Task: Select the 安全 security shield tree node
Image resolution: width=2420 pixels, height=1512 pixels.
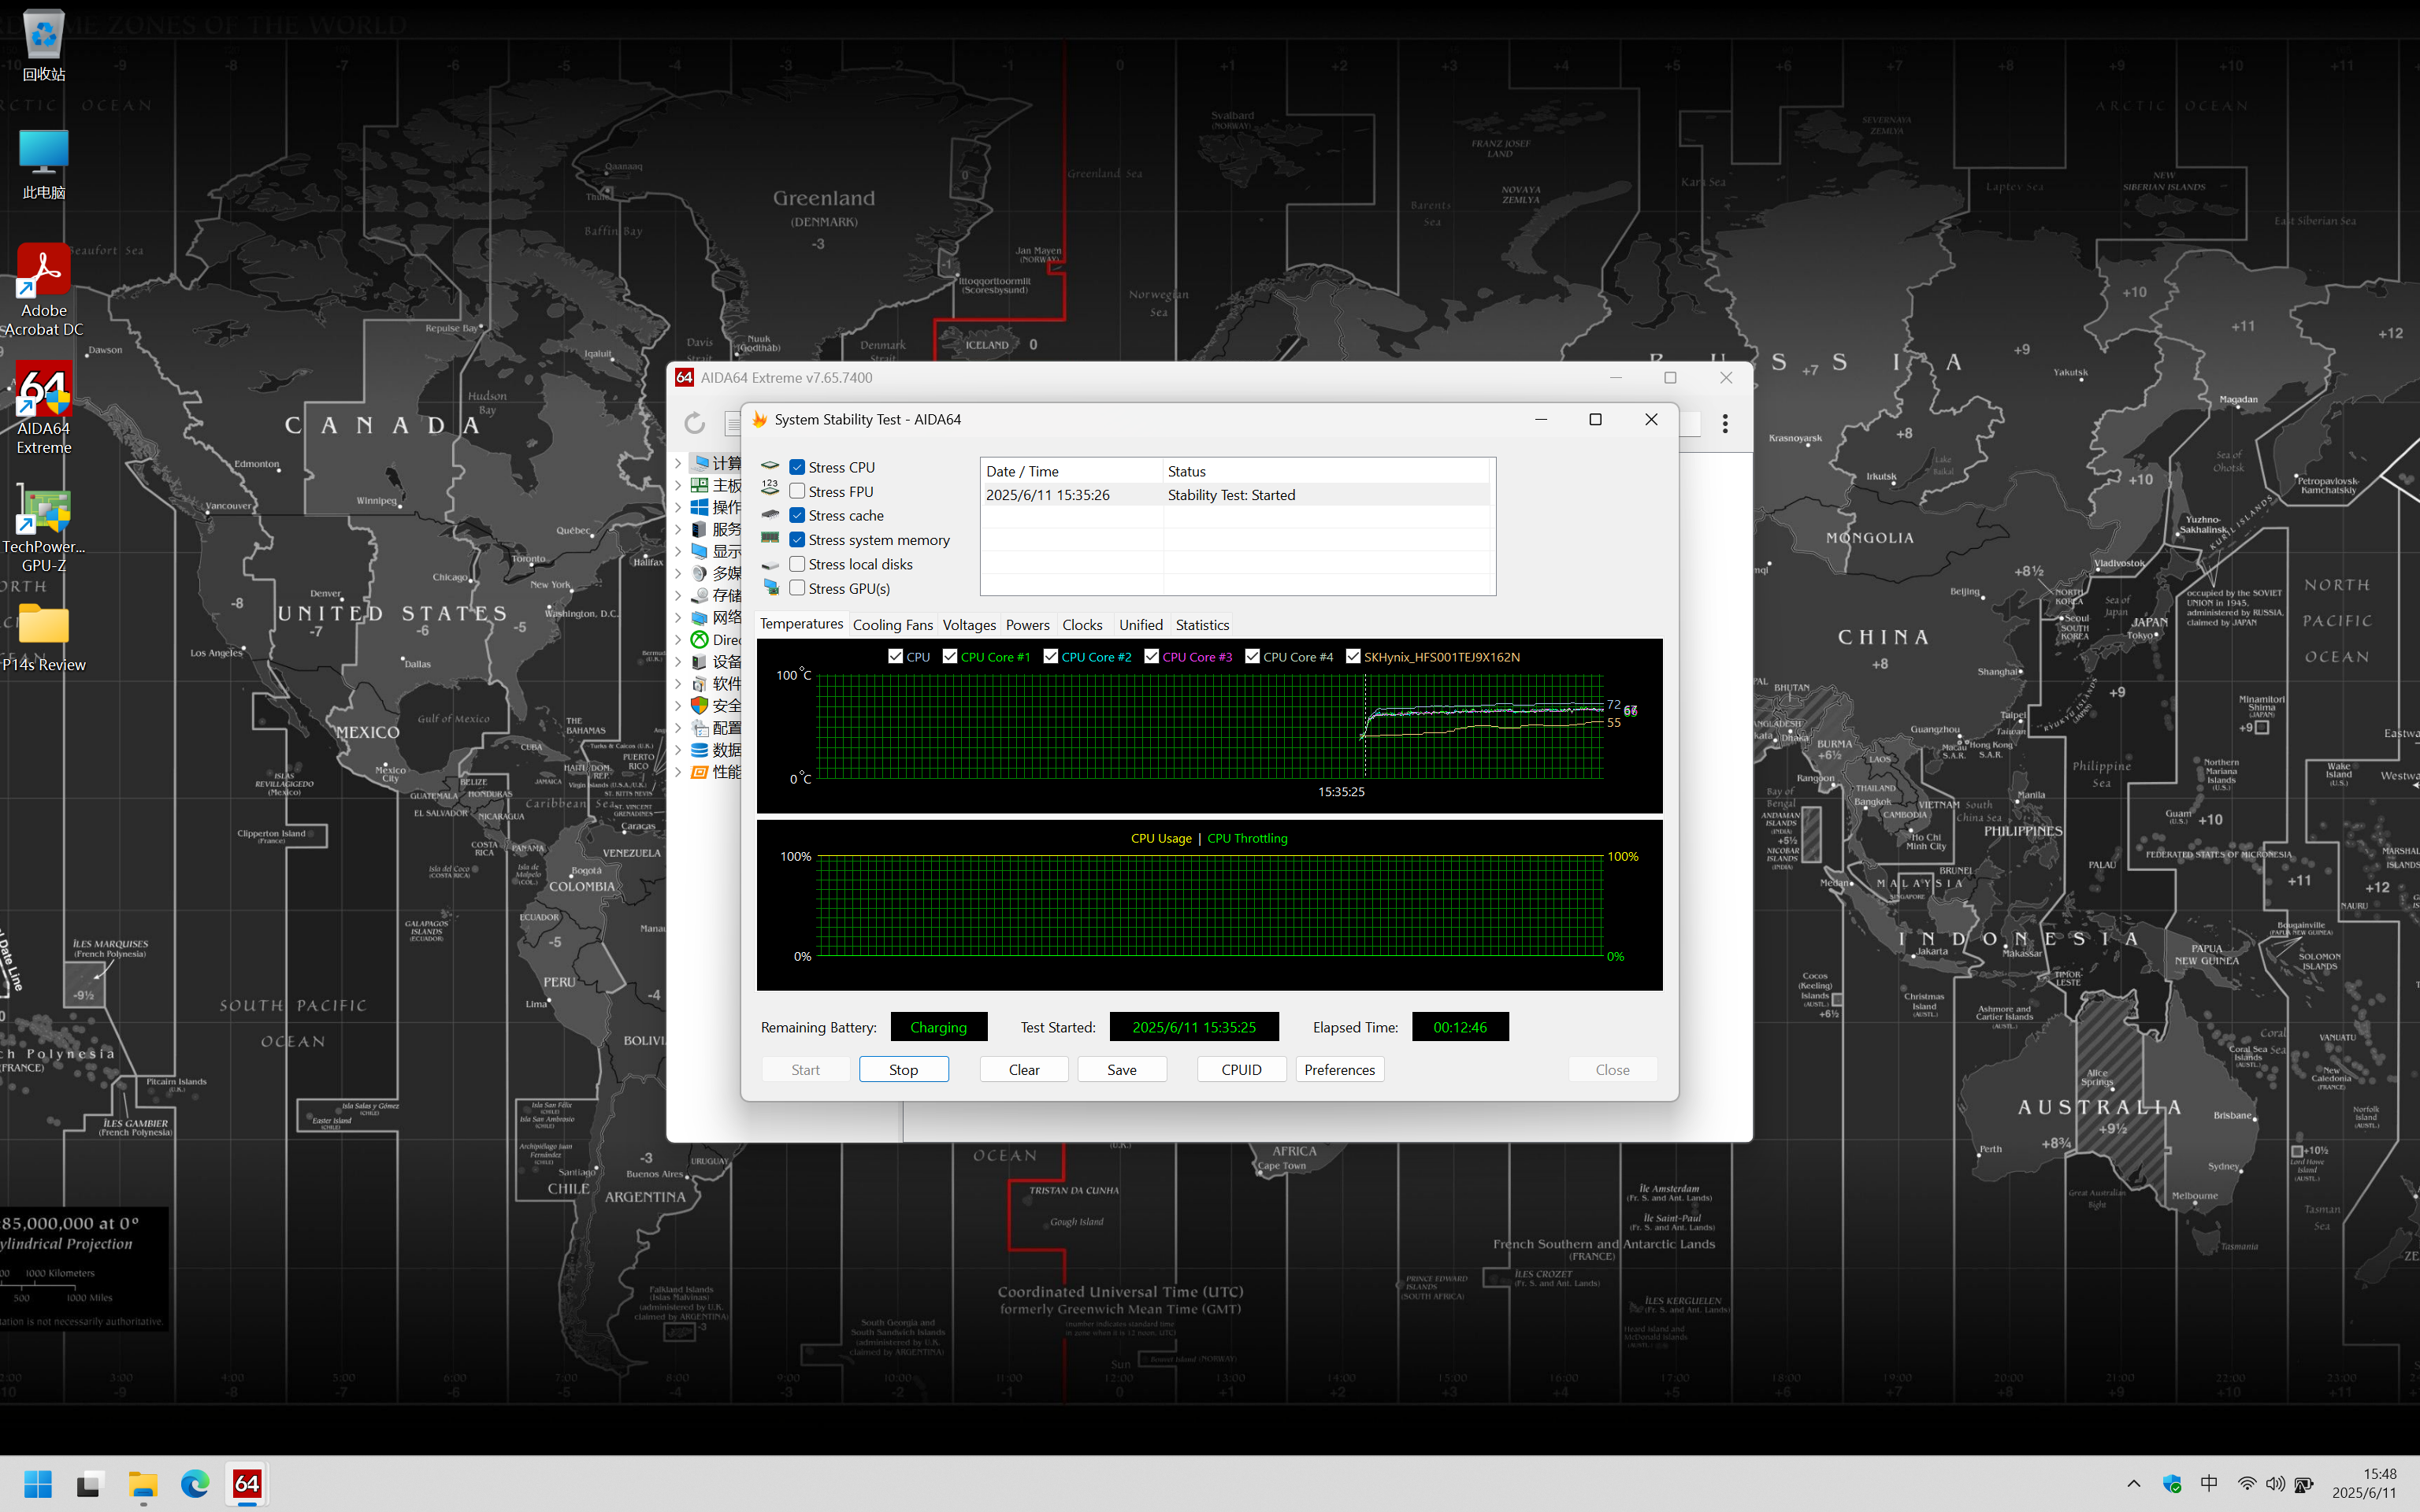Action: [716, 705]
